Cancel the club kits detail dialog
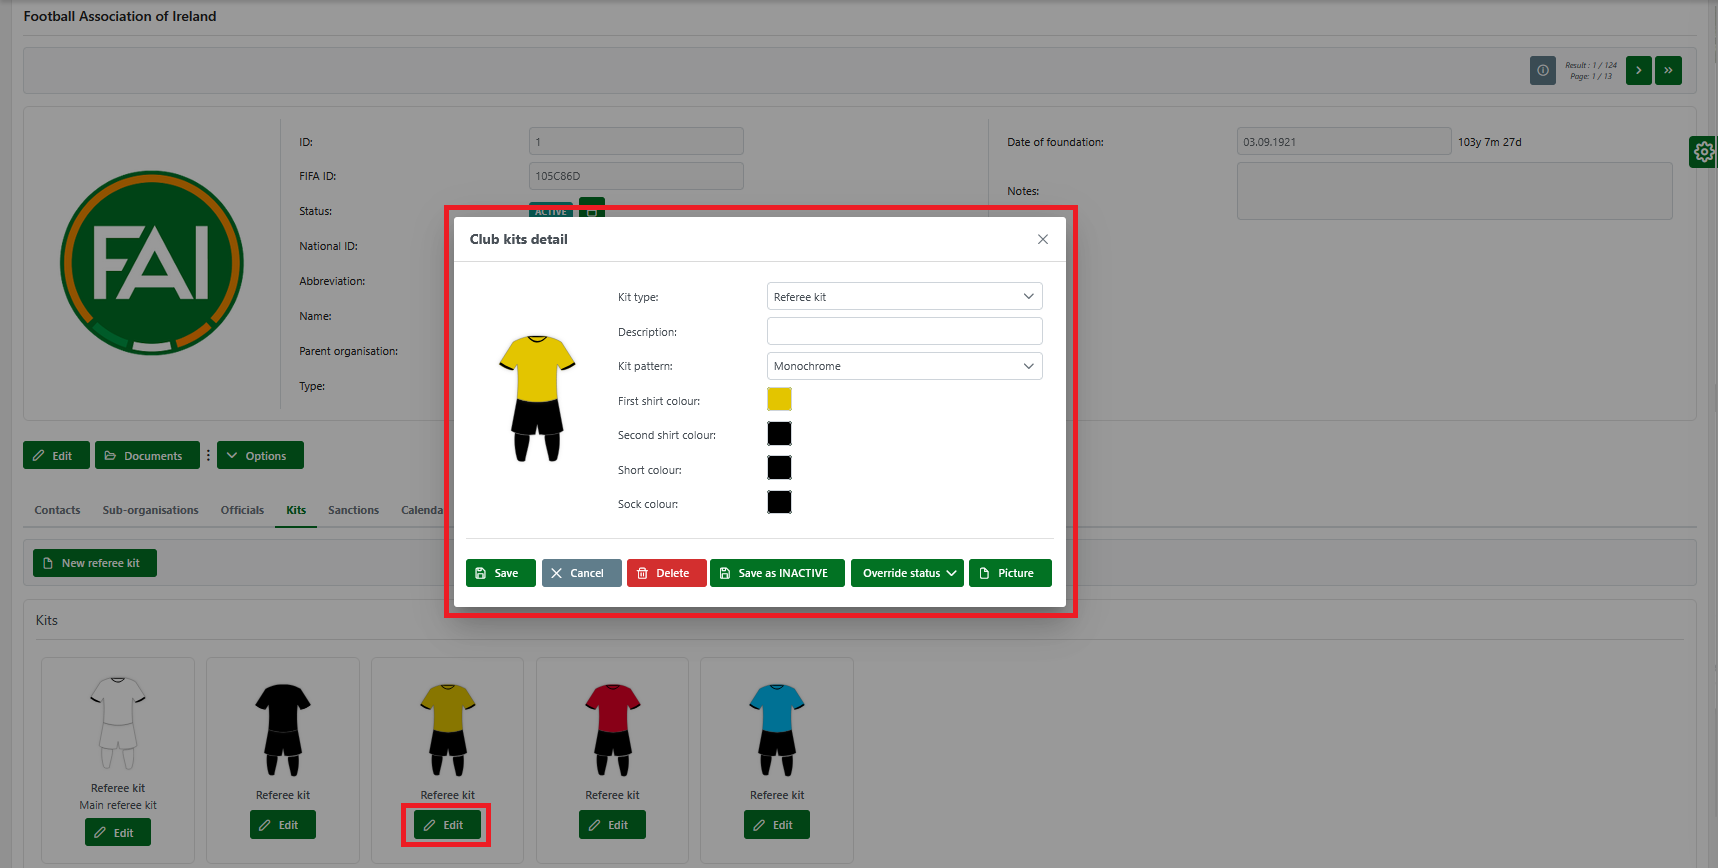1718x868 pixels. tap(581, 573)
